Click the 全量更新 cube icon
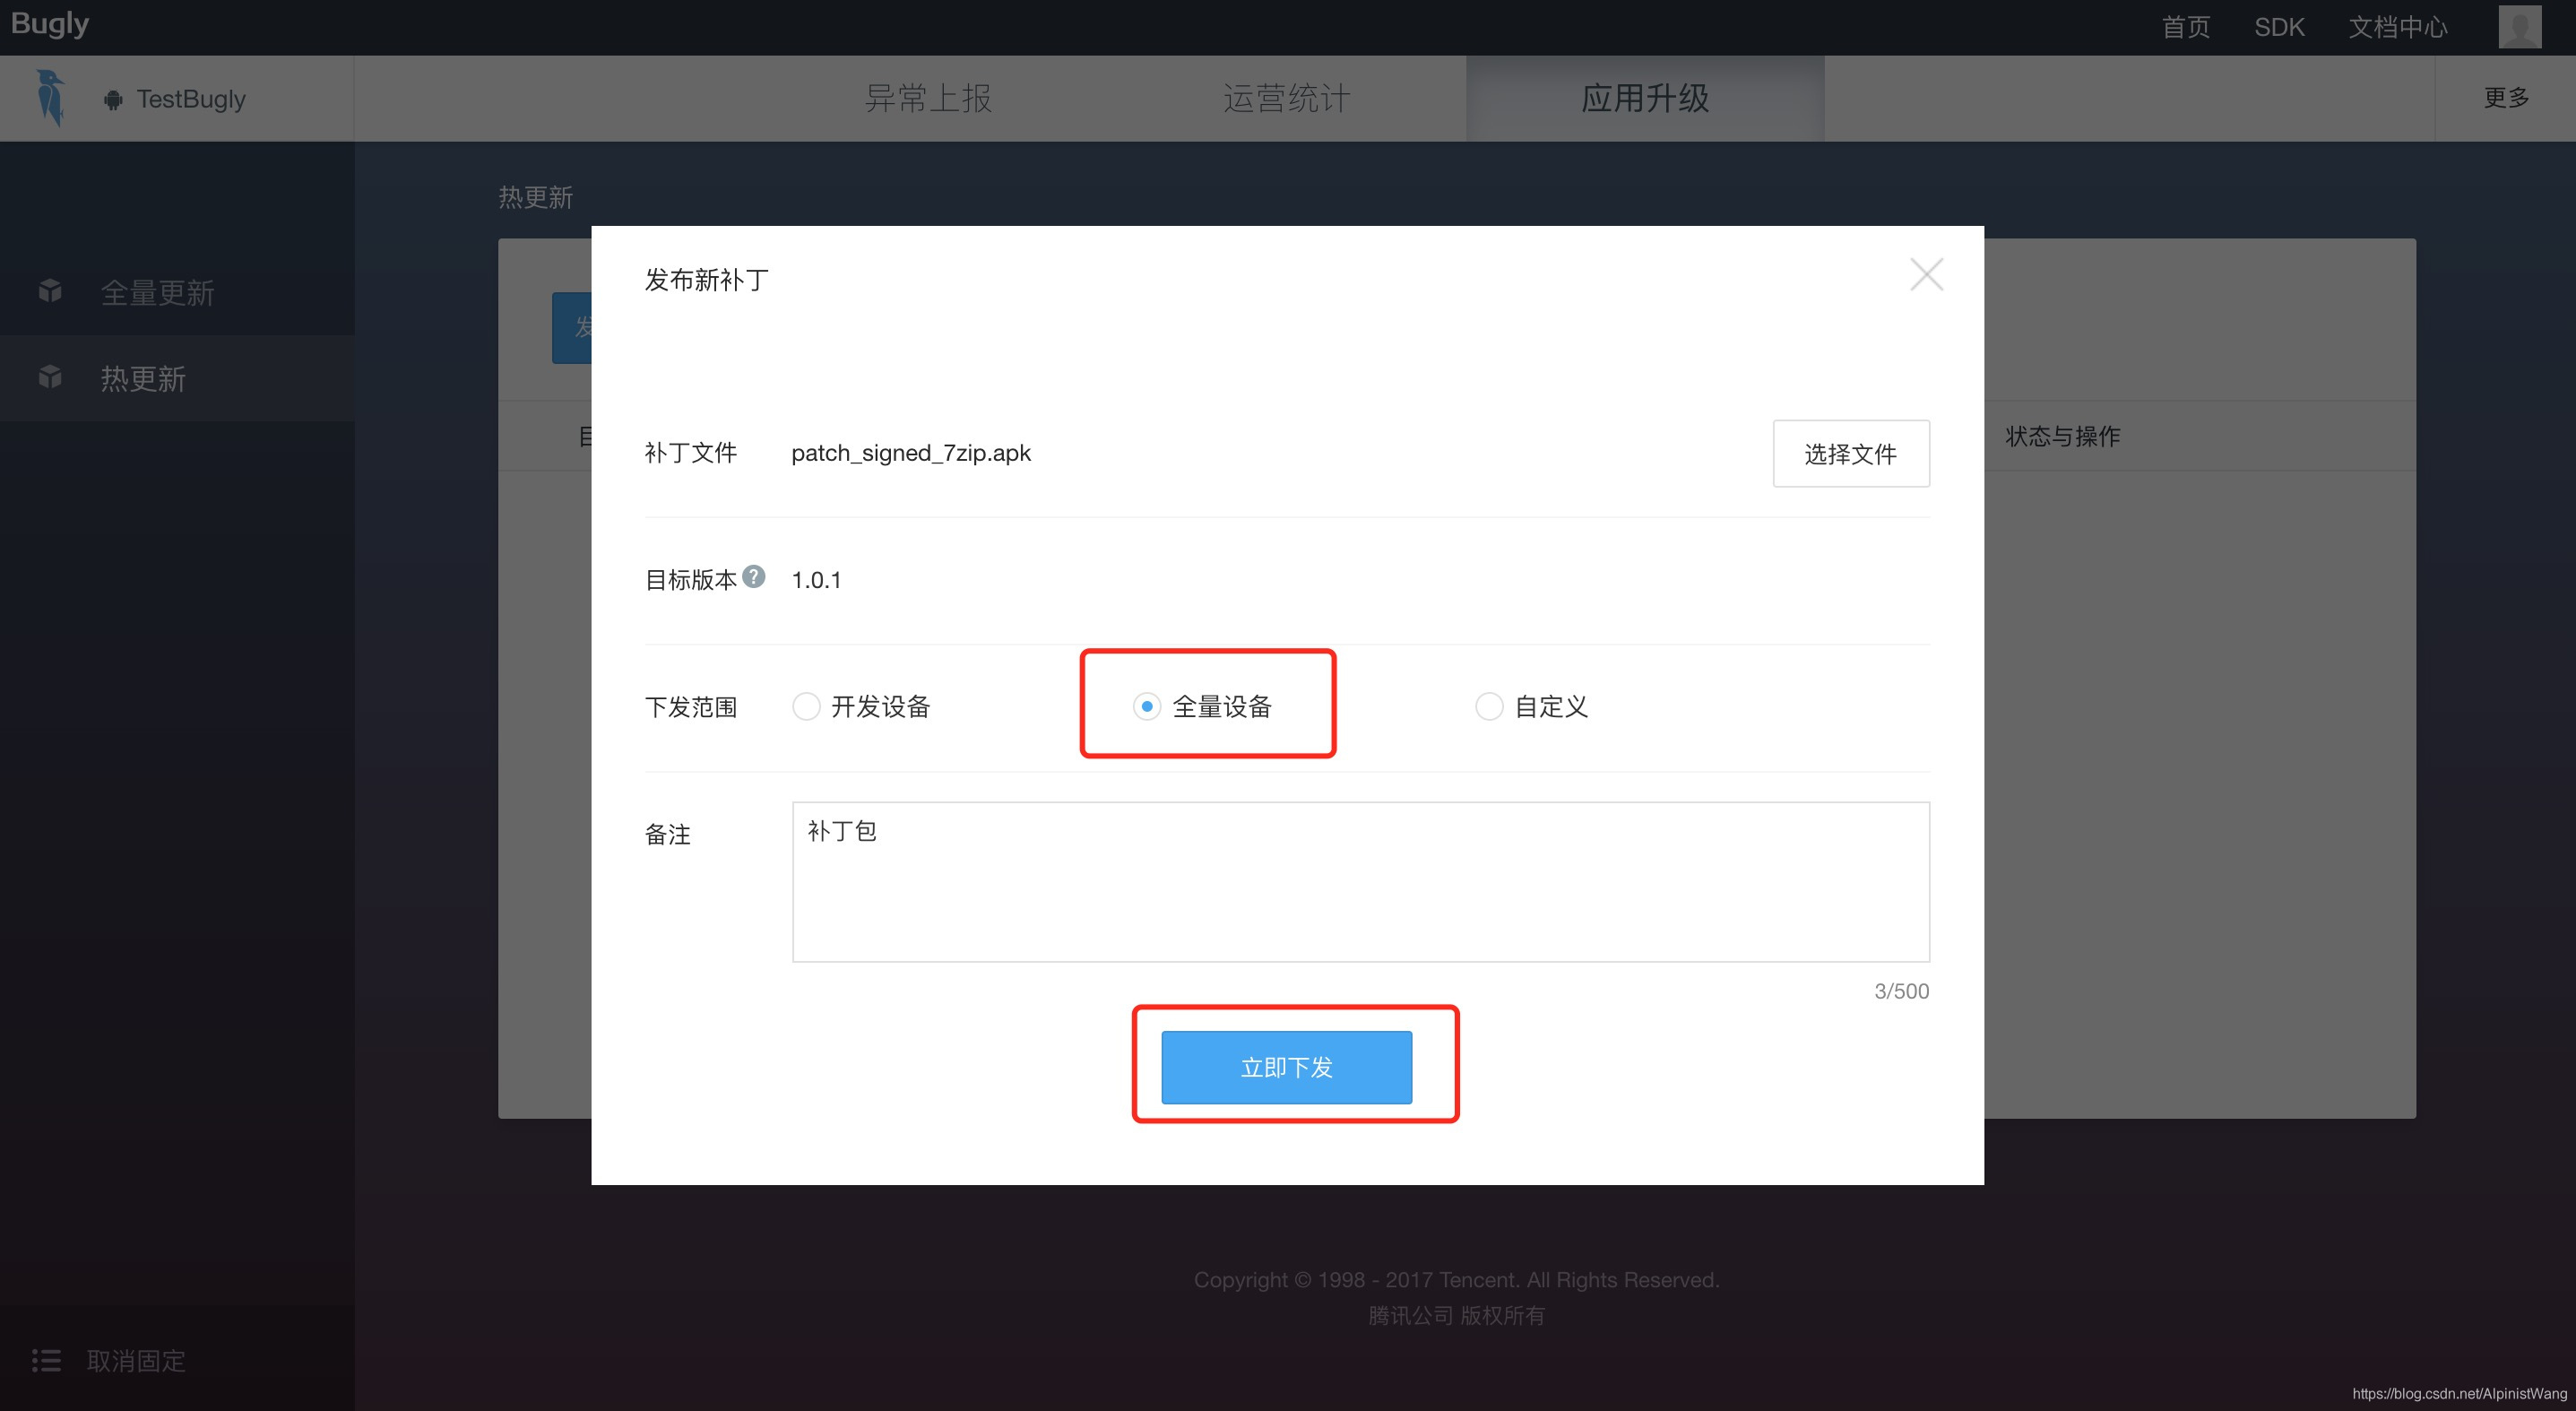This screenshot has width=2576, height=1411. point(50,291)
